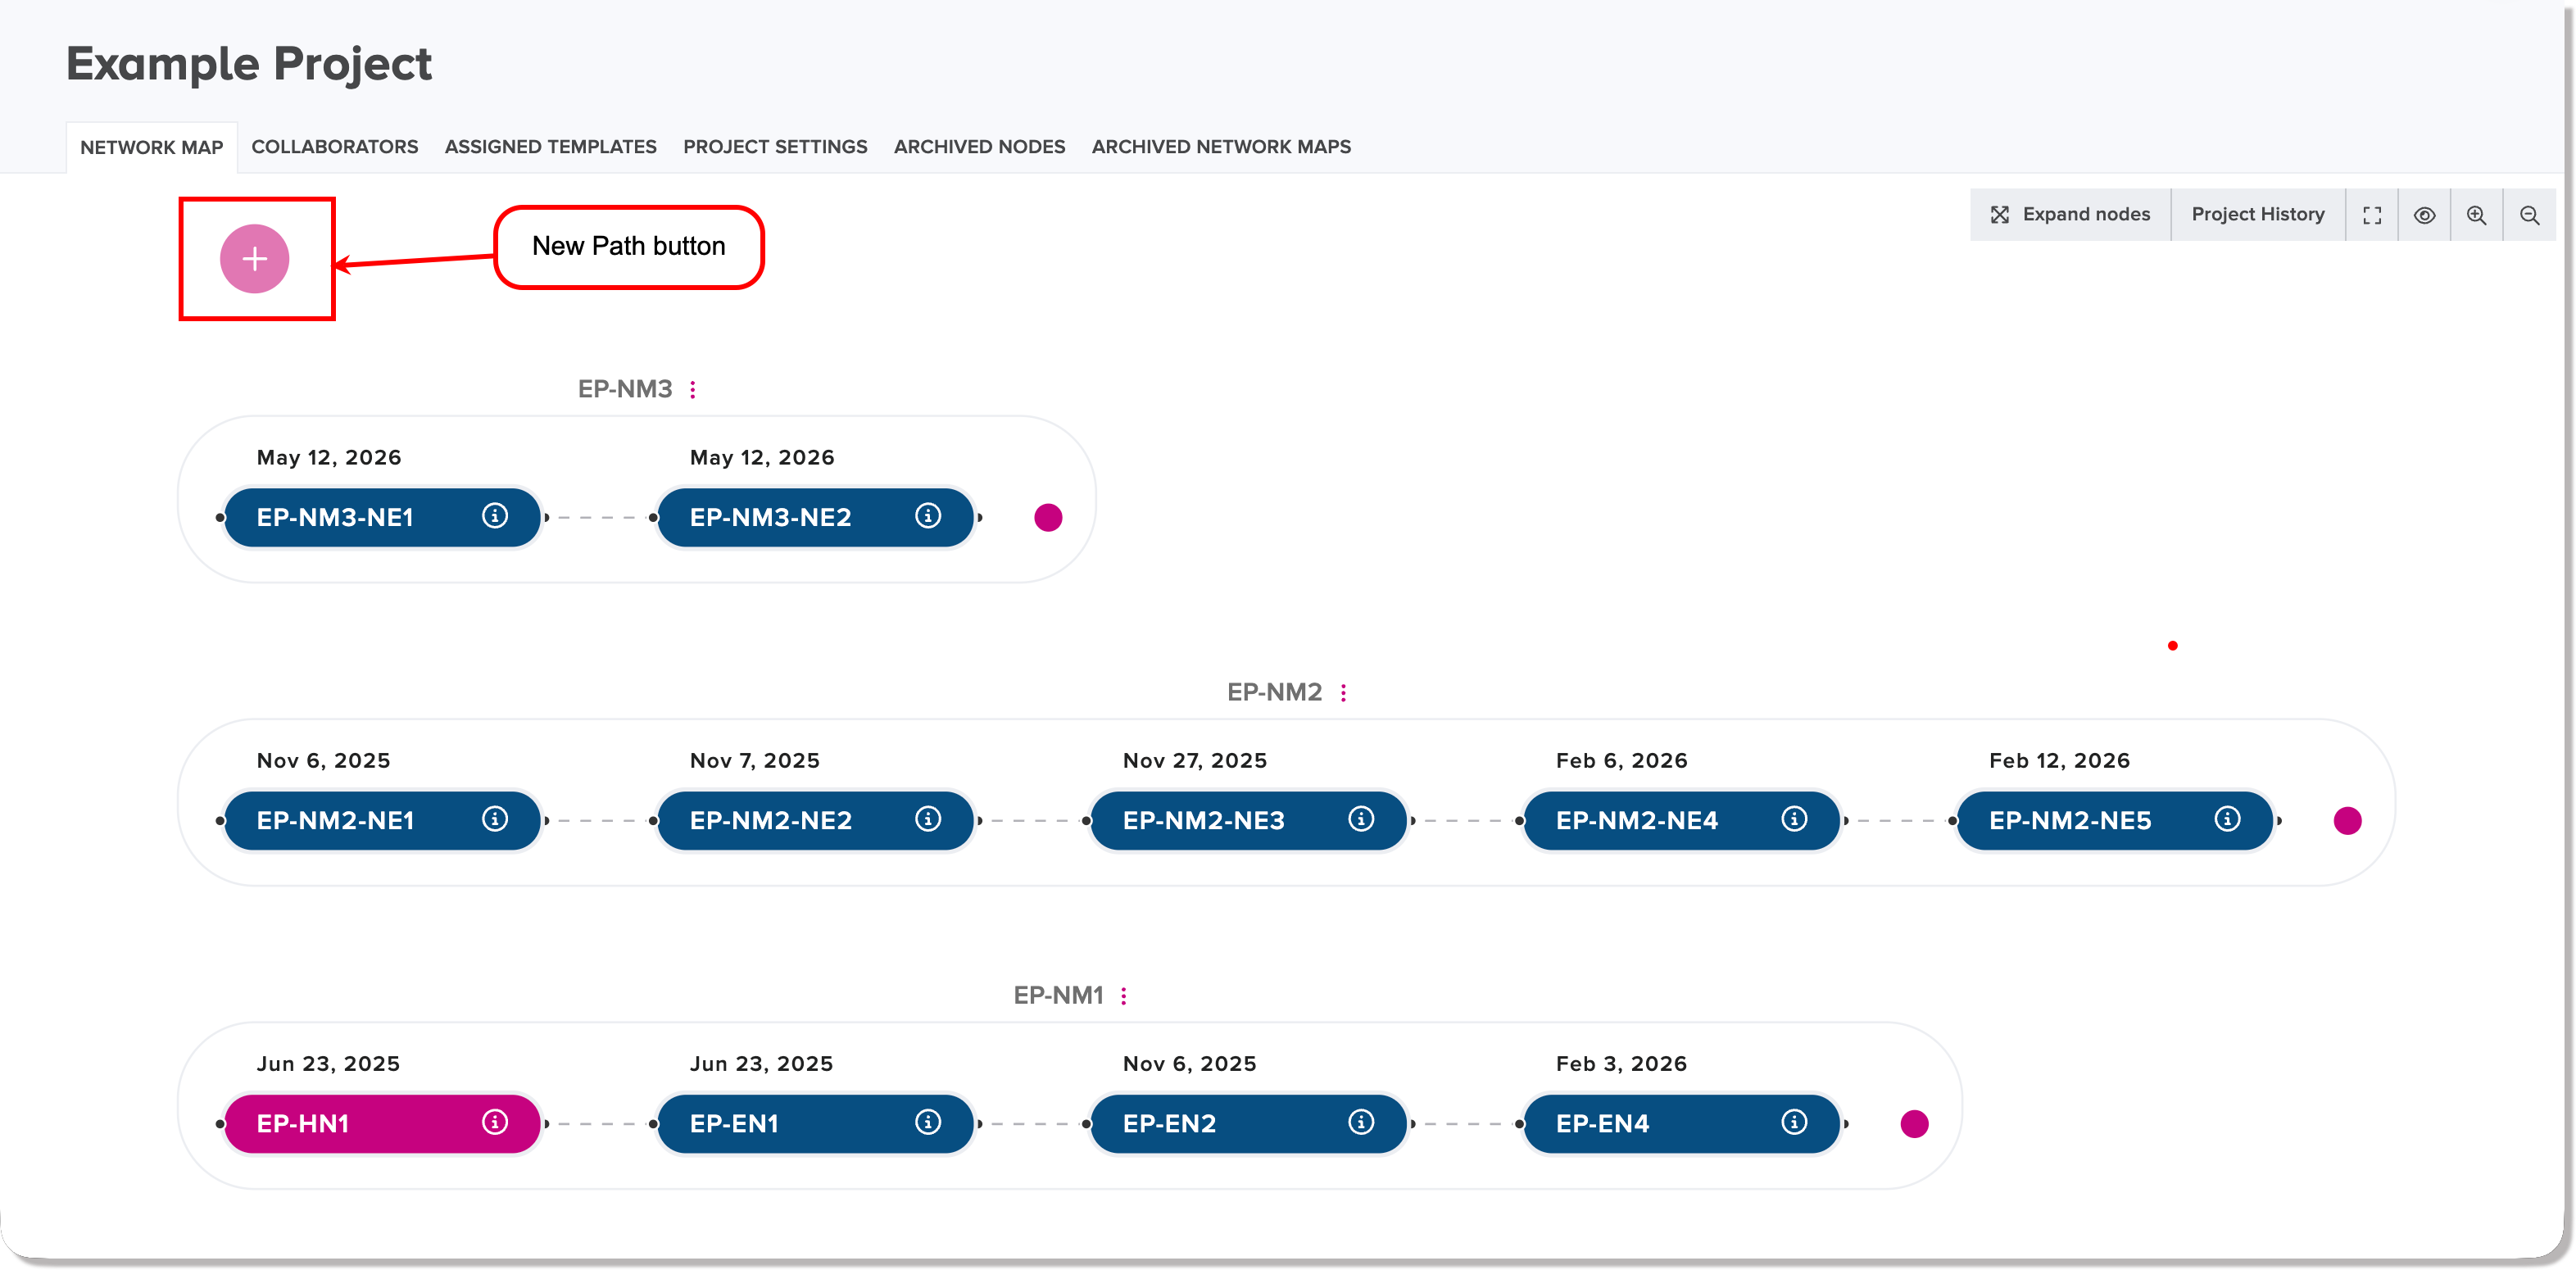Viewport: 2576px width, 1270px height.
Task: Open info icon on EP-NM2-NE2 node
Action: coord(928,819)
